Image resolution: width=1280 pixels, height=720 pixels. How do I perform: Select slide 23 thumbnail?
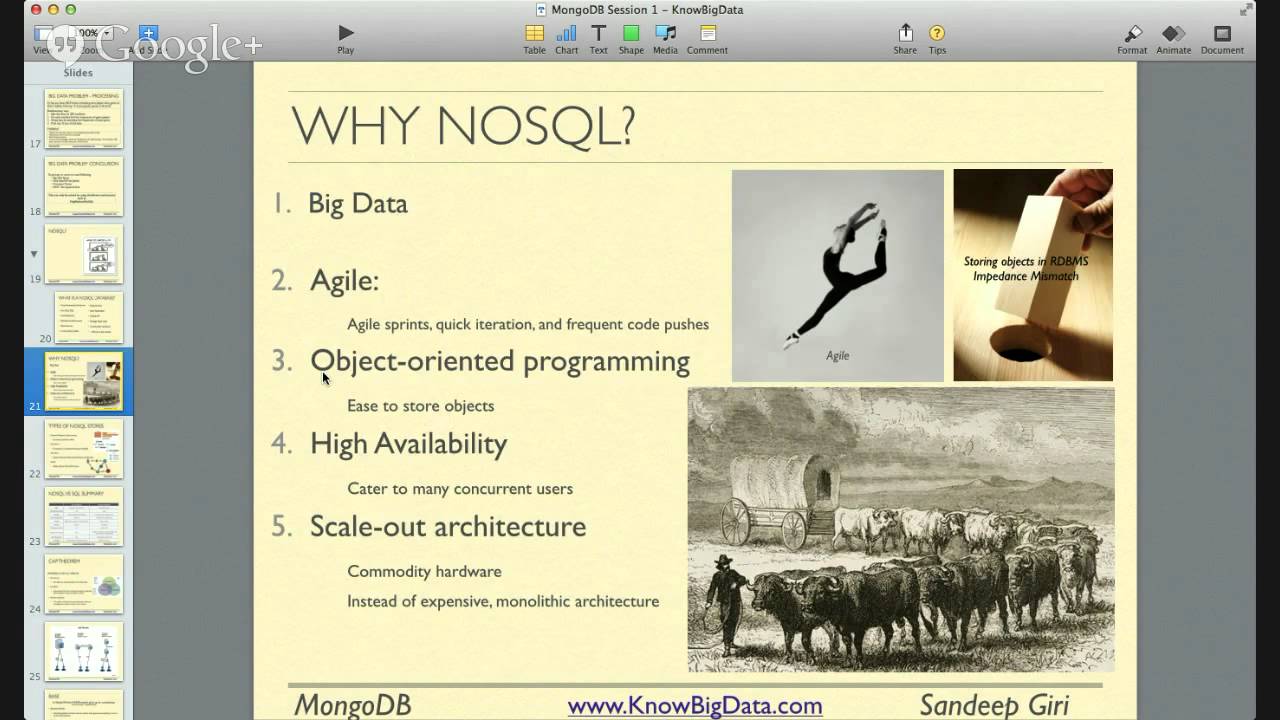(84, 516)
